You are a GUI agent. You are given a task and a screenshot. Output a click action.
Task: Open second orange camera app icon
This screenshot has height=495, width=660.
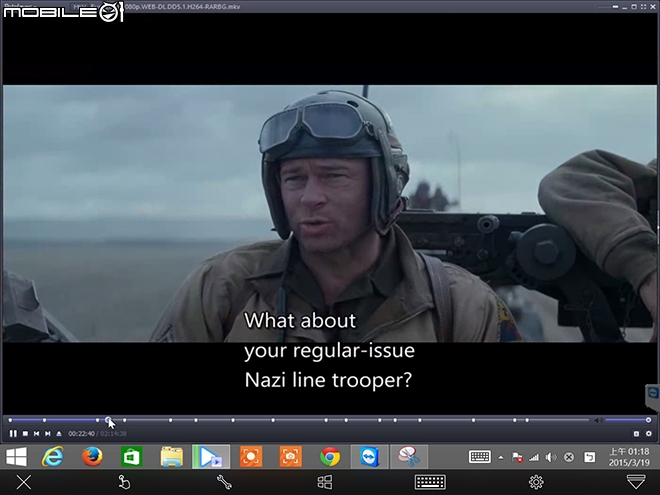click(x=290, y=457)
